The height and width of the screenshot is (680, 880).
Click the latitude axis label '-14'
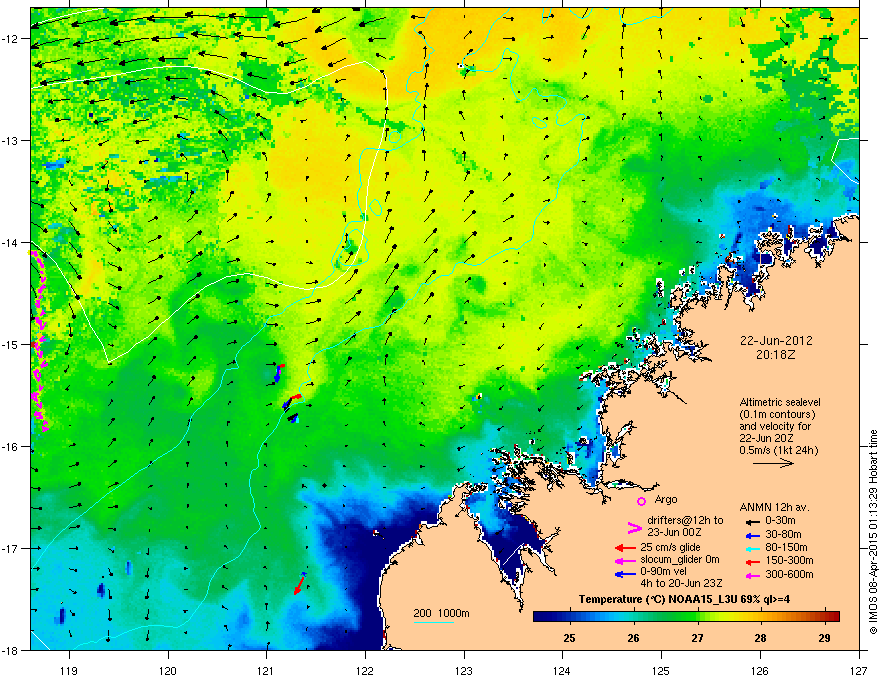point(11,242)
